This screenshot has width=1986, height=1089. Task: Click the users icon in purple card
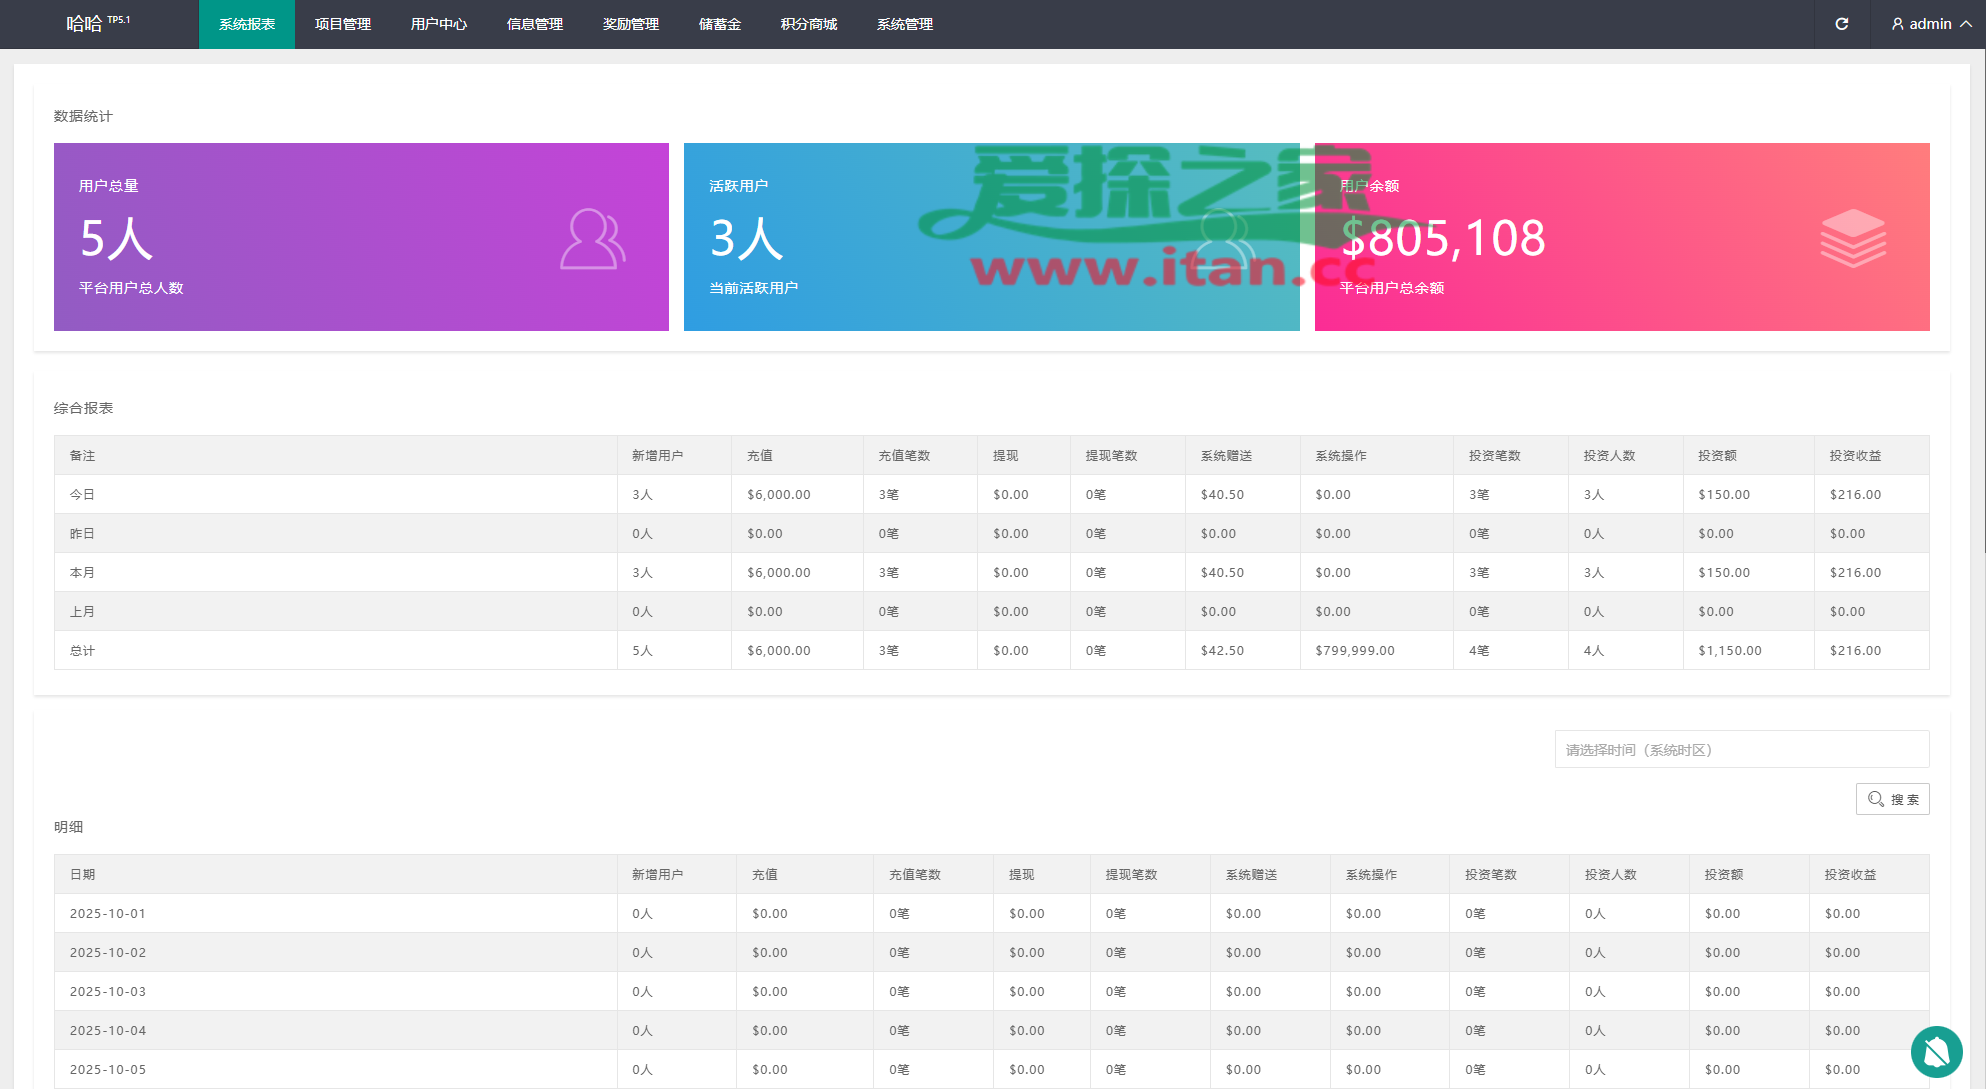pyautogui.click(x=592, y=239)
